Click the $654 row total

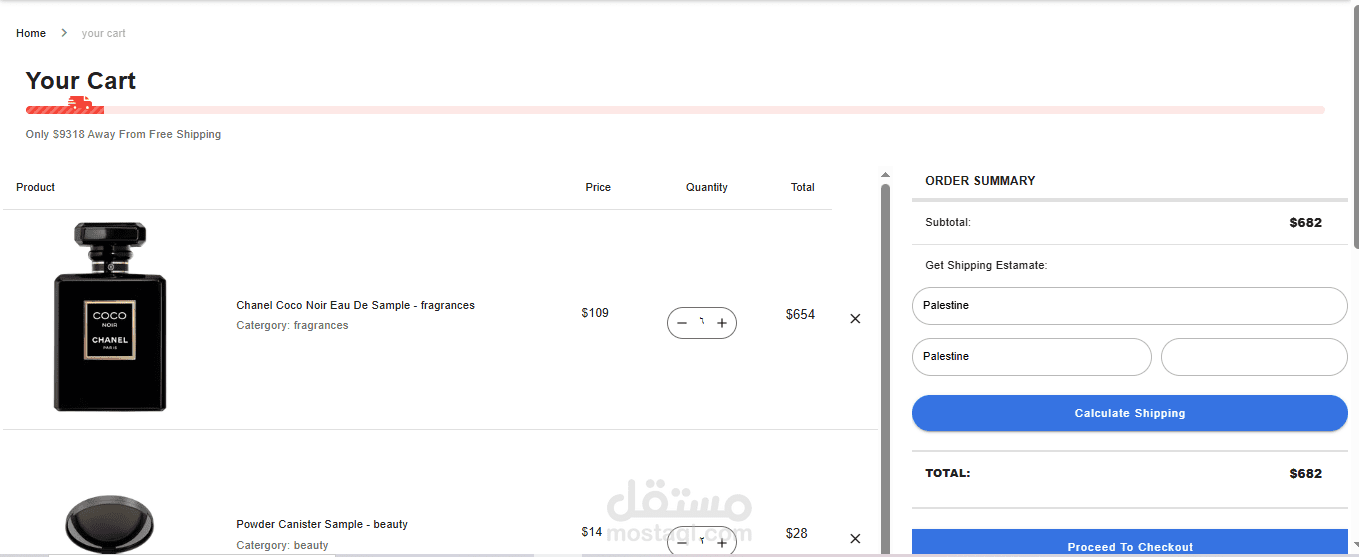[800, 314]
